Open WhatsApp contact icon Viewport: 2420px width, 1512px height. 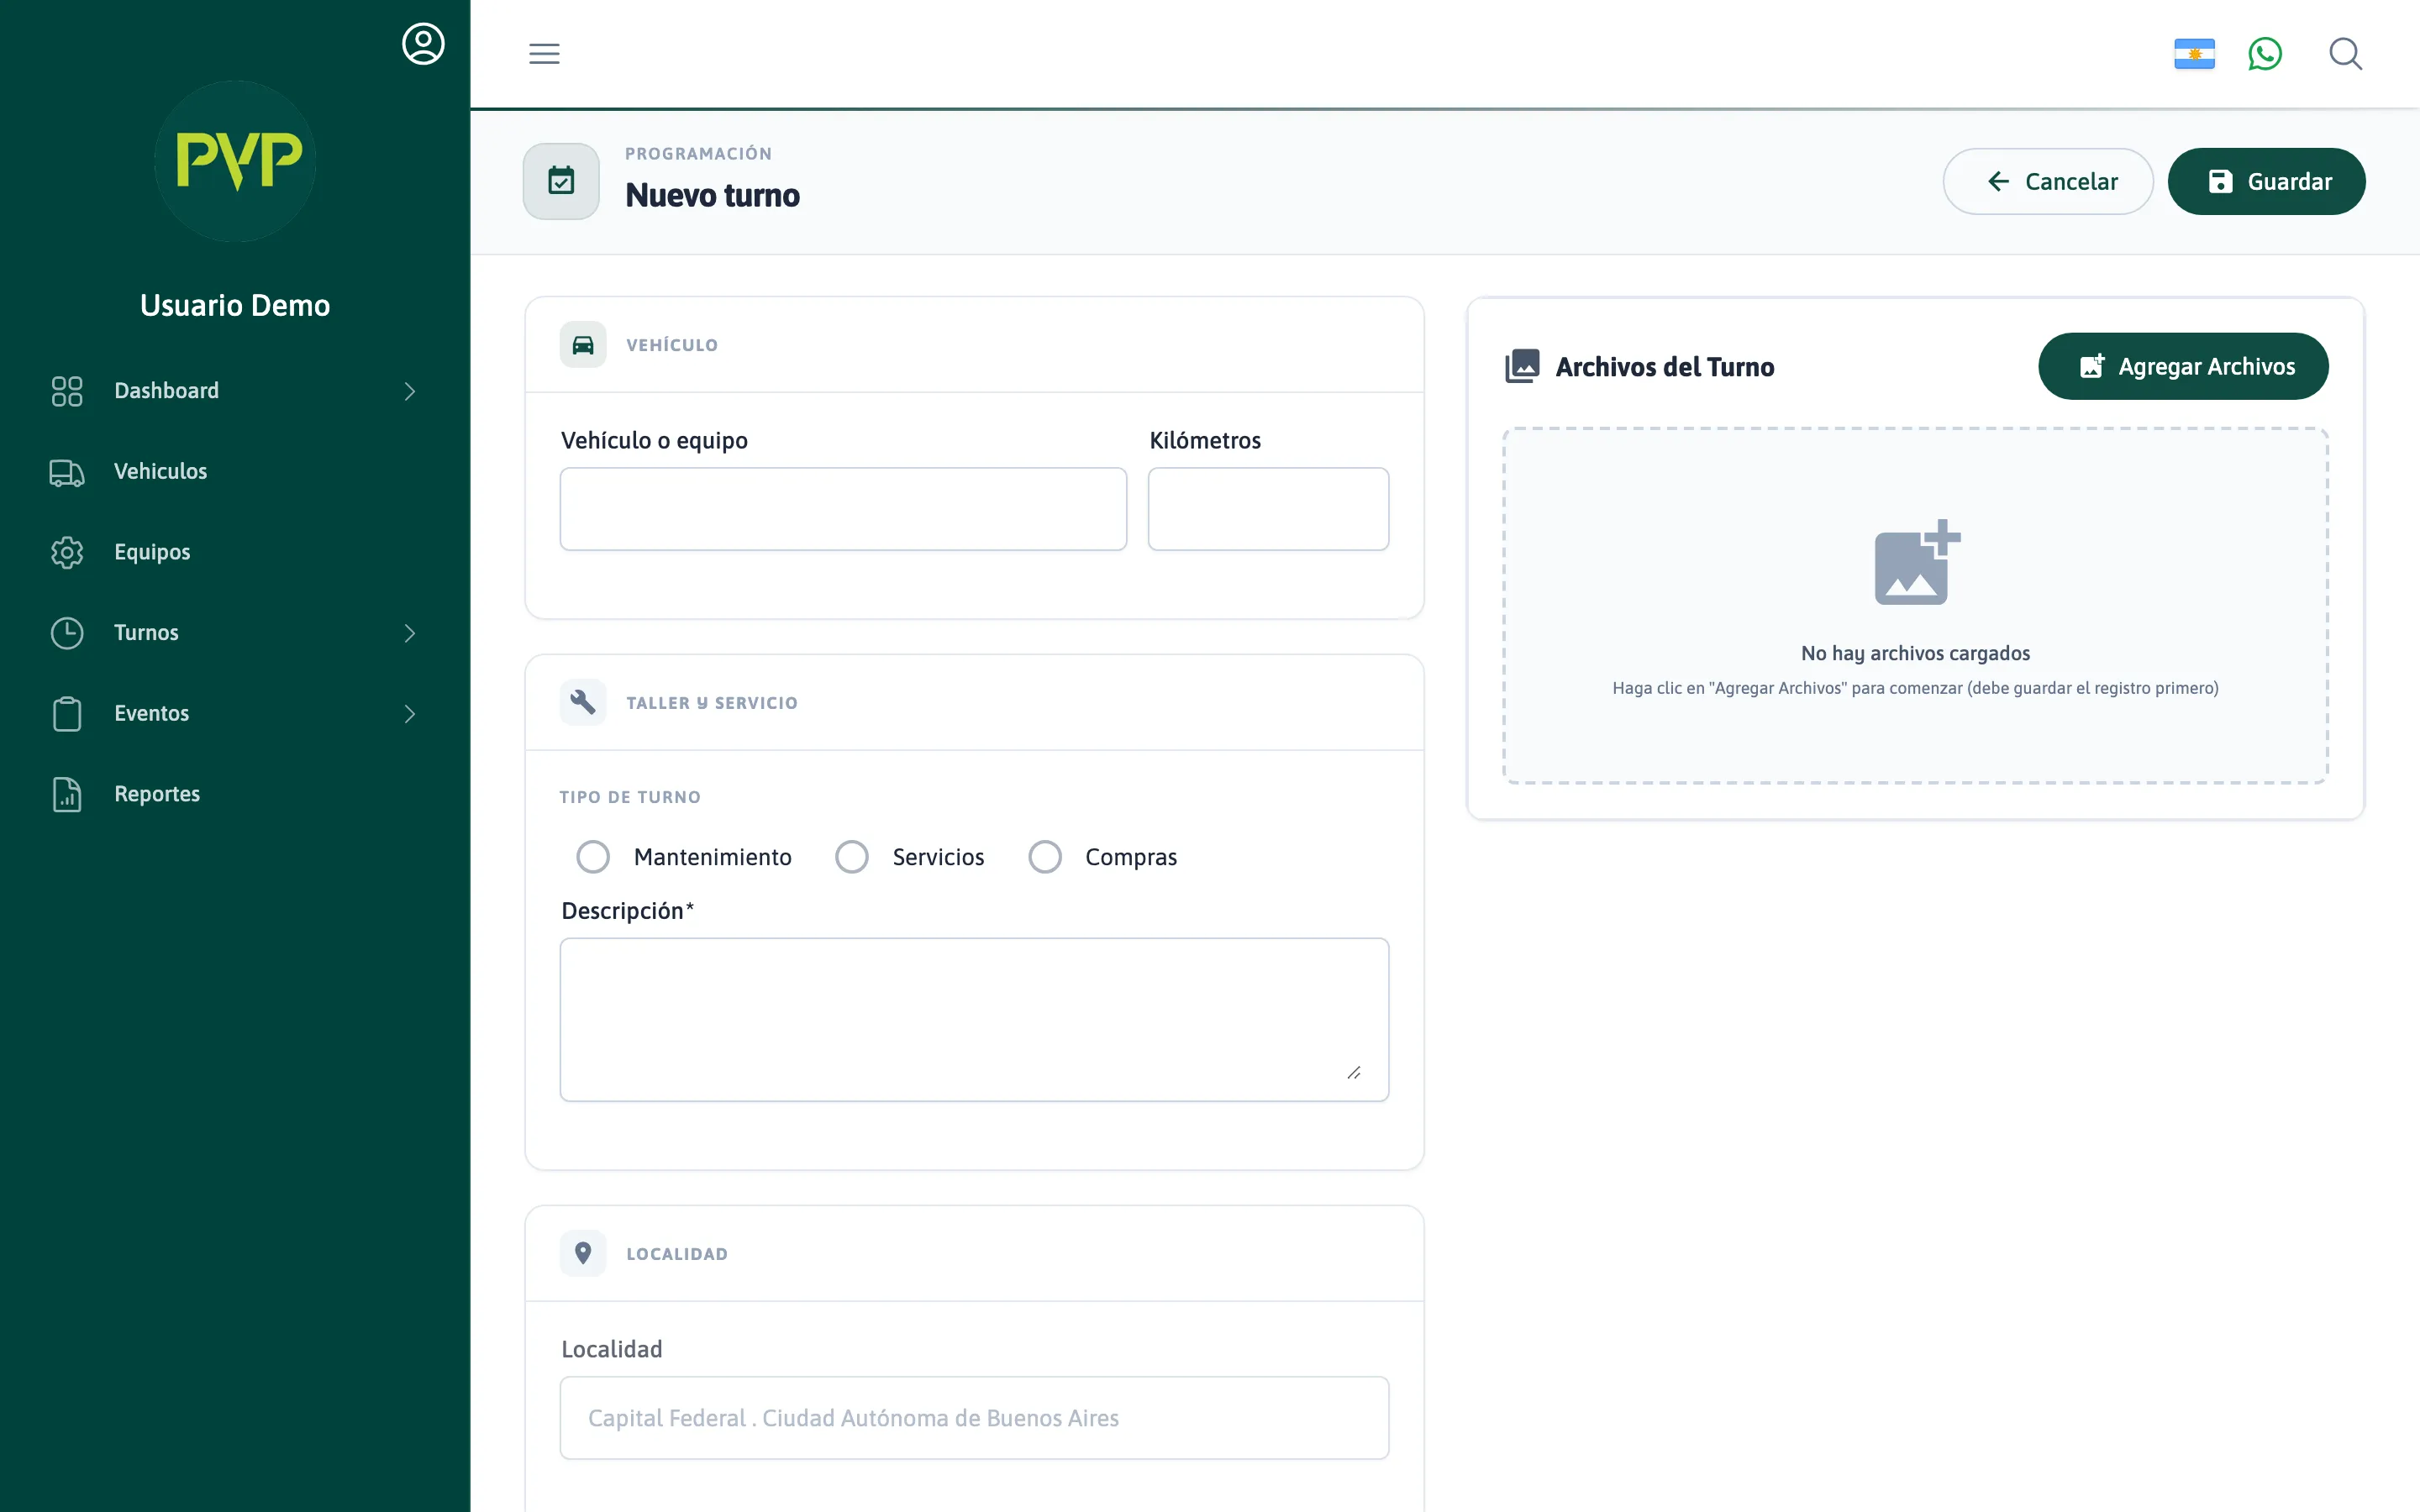pos(2265,54)
